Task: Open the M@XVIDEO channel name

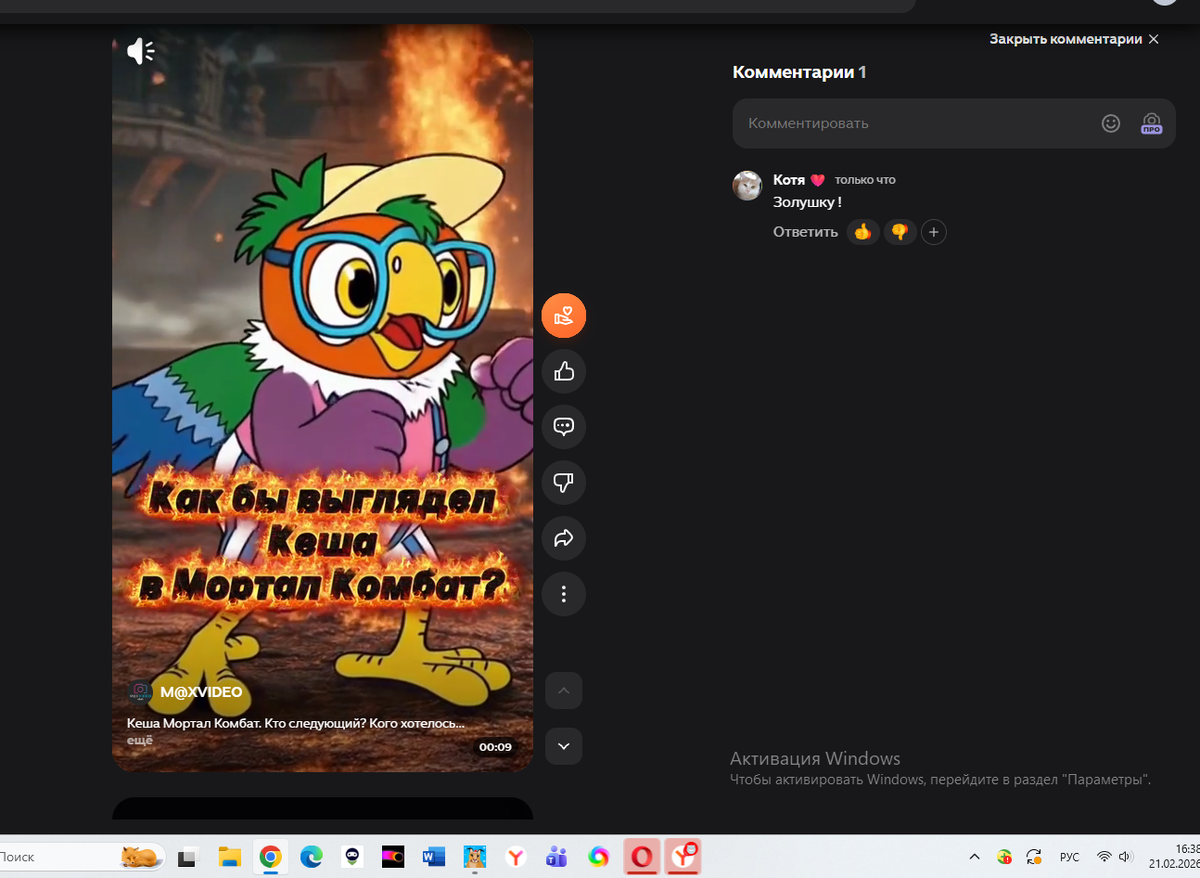Action: pyautogui.click(x=201, y=692)
